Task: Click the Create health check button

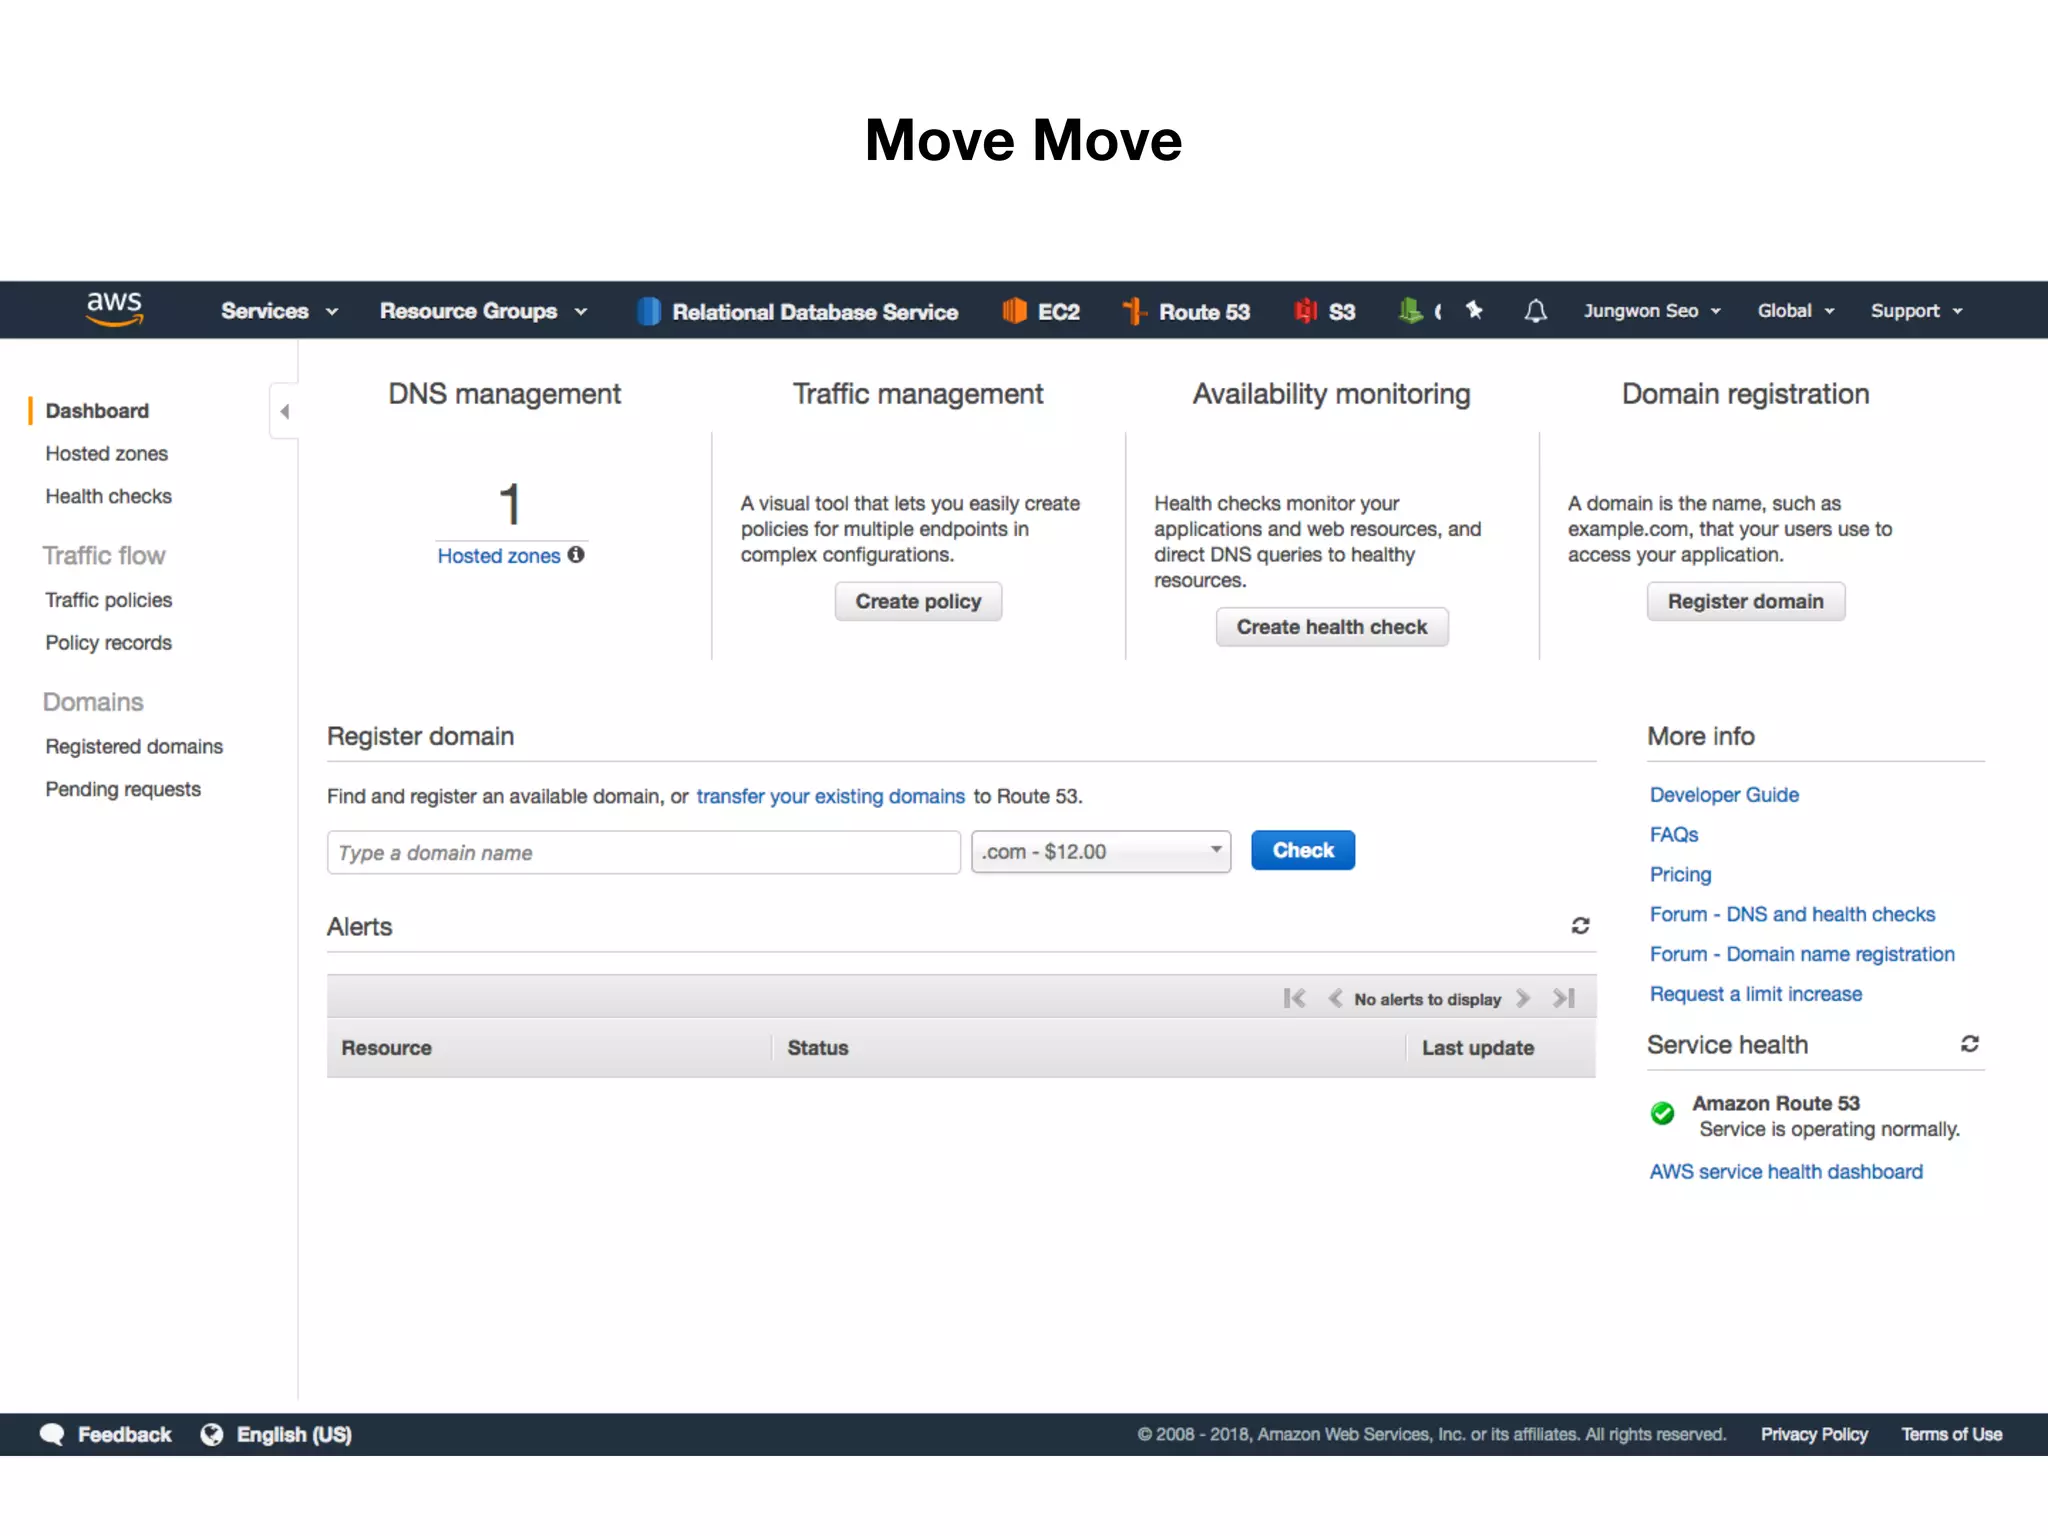Action: click(1331, 627)
